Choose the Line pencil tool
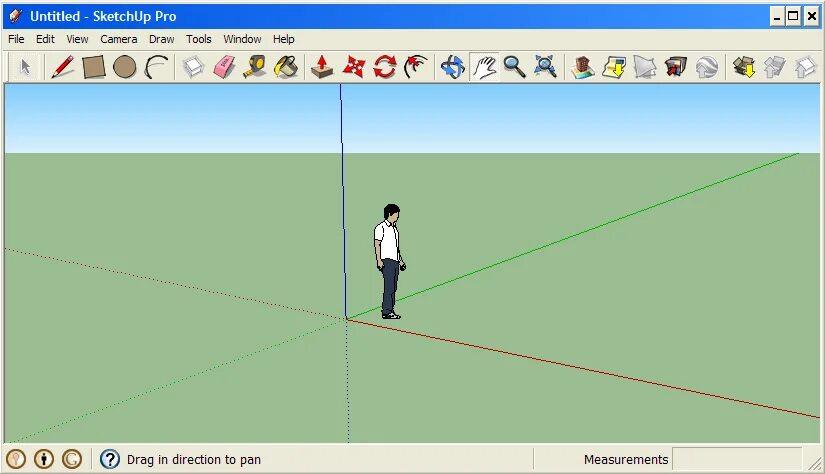 tap(63, 67)
